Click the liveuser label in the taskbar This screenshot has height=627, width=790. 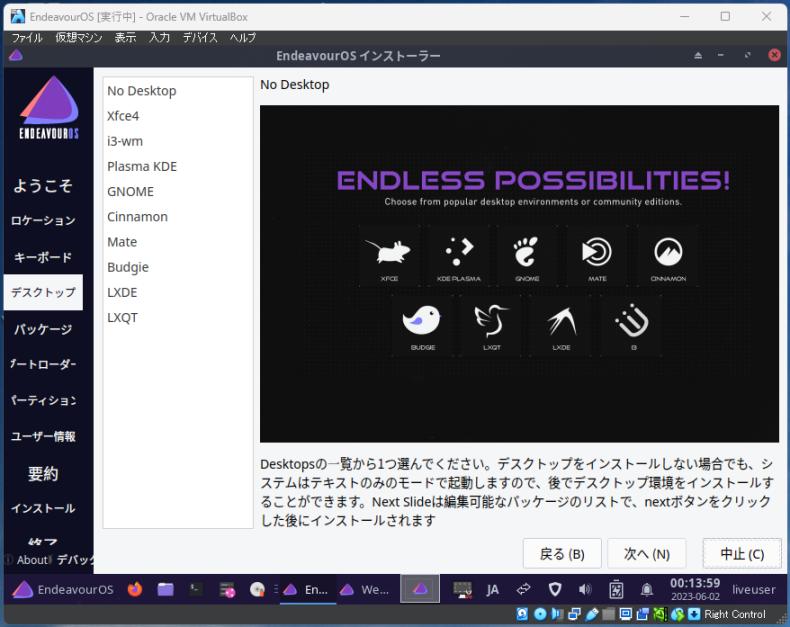tap(753, 589)
